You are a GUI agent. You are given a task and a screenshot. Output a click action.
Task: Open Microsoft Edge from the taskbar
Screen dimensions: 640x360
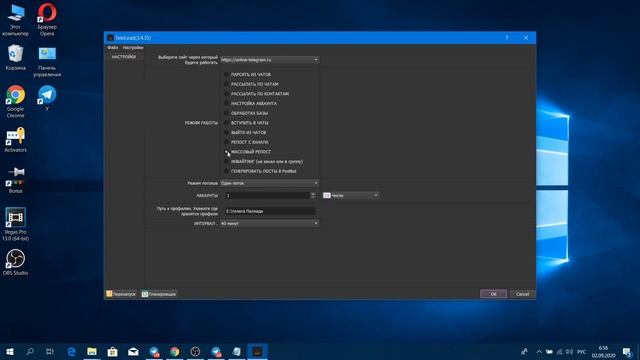click(71, 351)
